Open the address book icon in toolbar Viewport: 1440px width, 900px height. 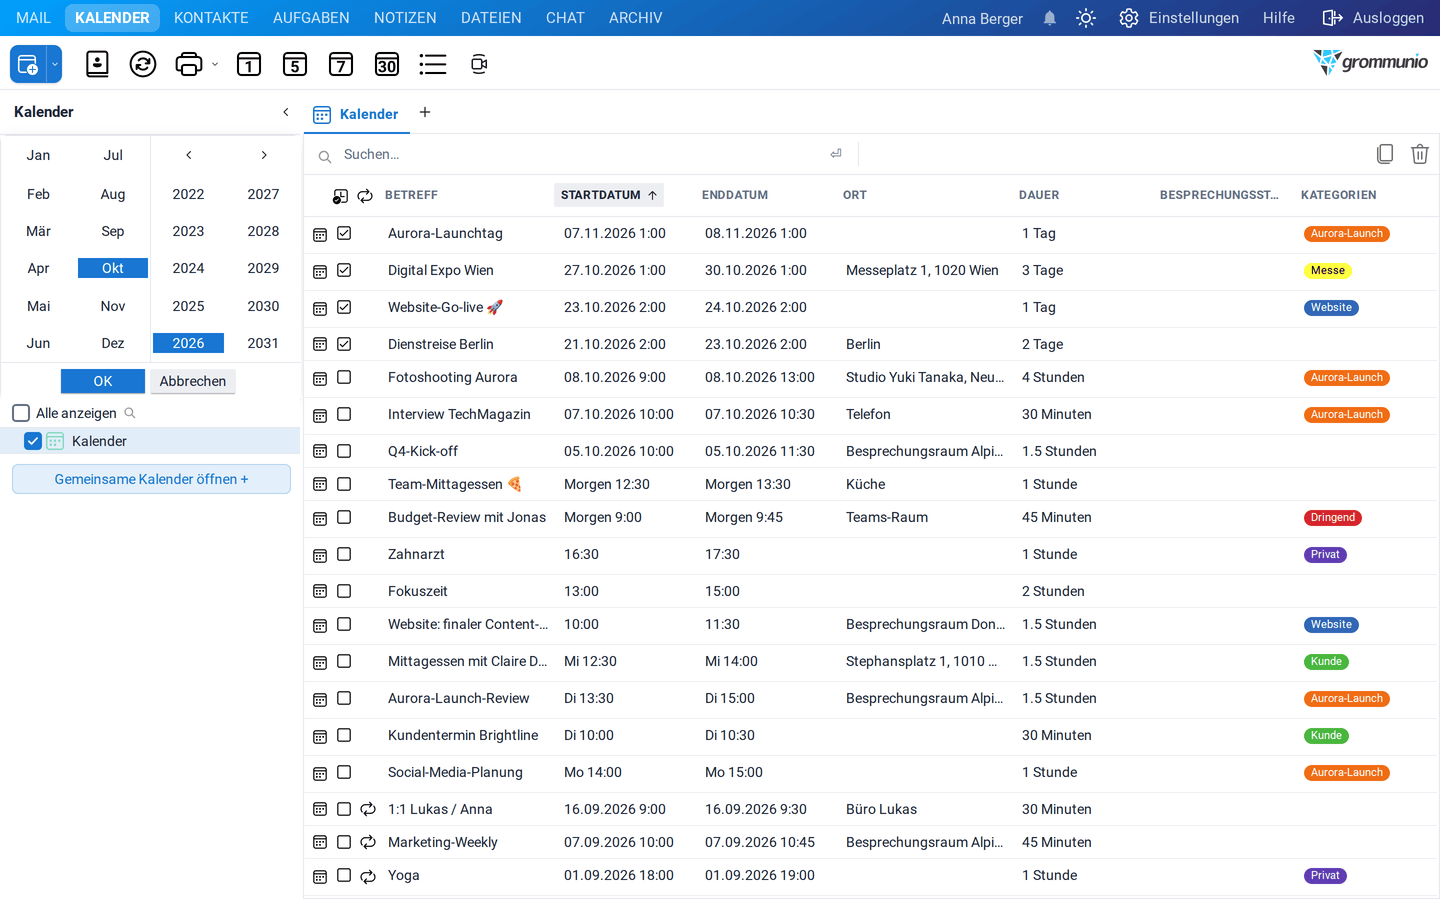tap(97, 64)
